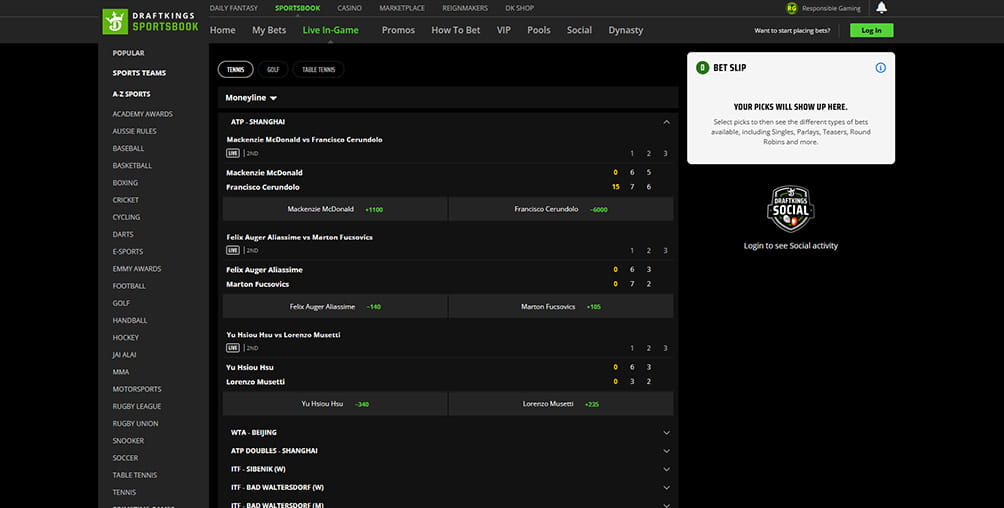Bet Yu Hsiou Hsu -340 moneyline
1004x508 pixels.
click(335, 404)
